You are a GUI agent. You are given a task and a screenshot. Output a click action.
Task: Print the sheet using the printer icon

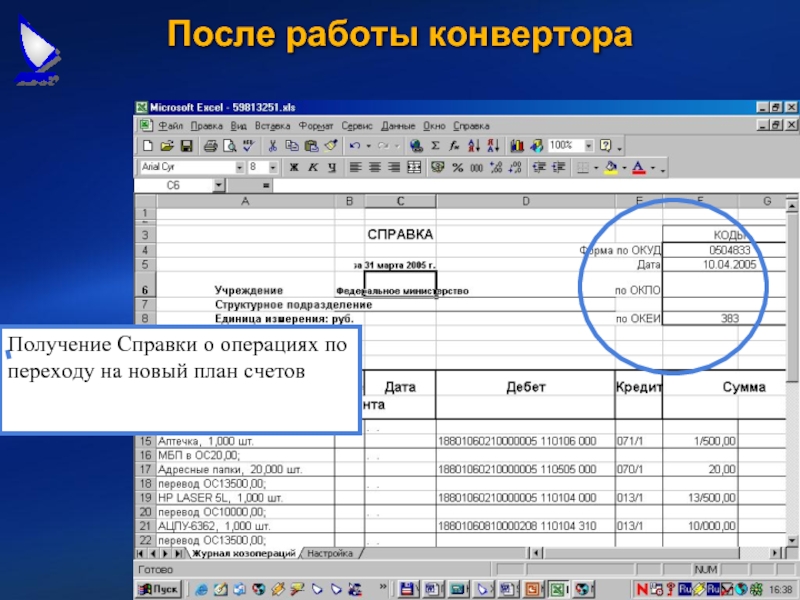[x=210, y=146]
